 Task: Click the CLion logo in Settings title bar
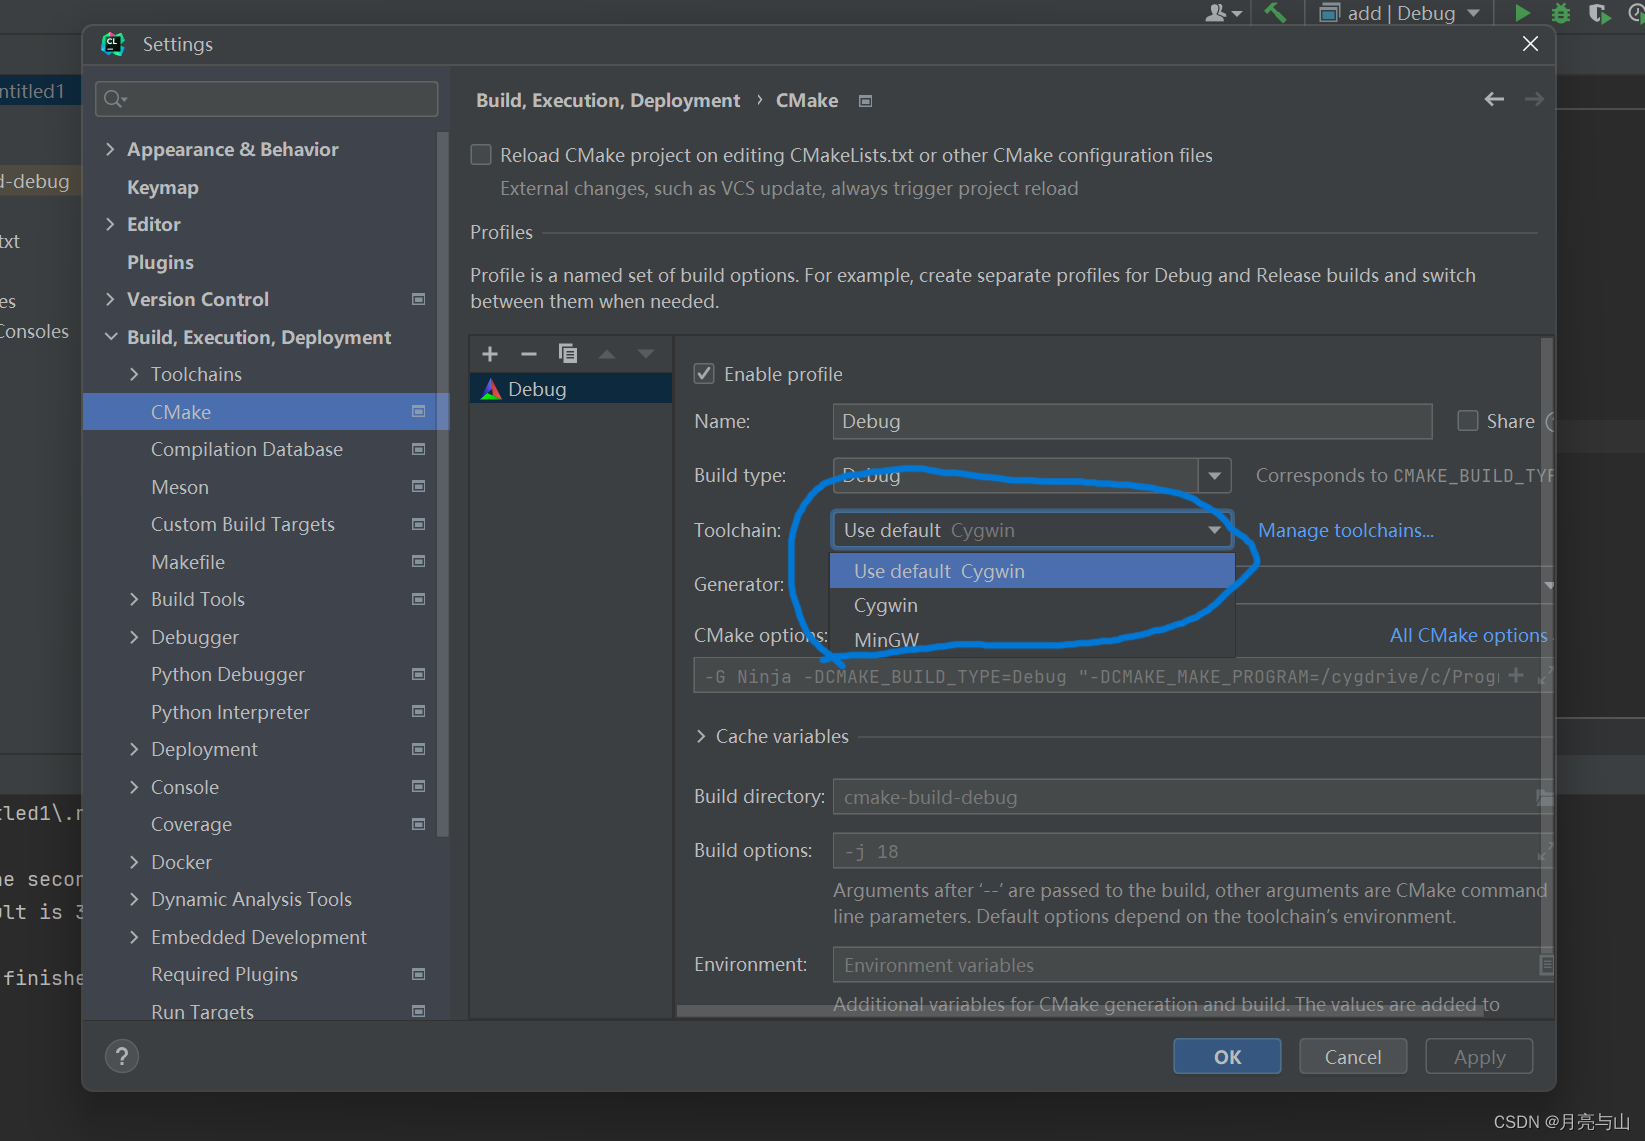click(113, 44)
